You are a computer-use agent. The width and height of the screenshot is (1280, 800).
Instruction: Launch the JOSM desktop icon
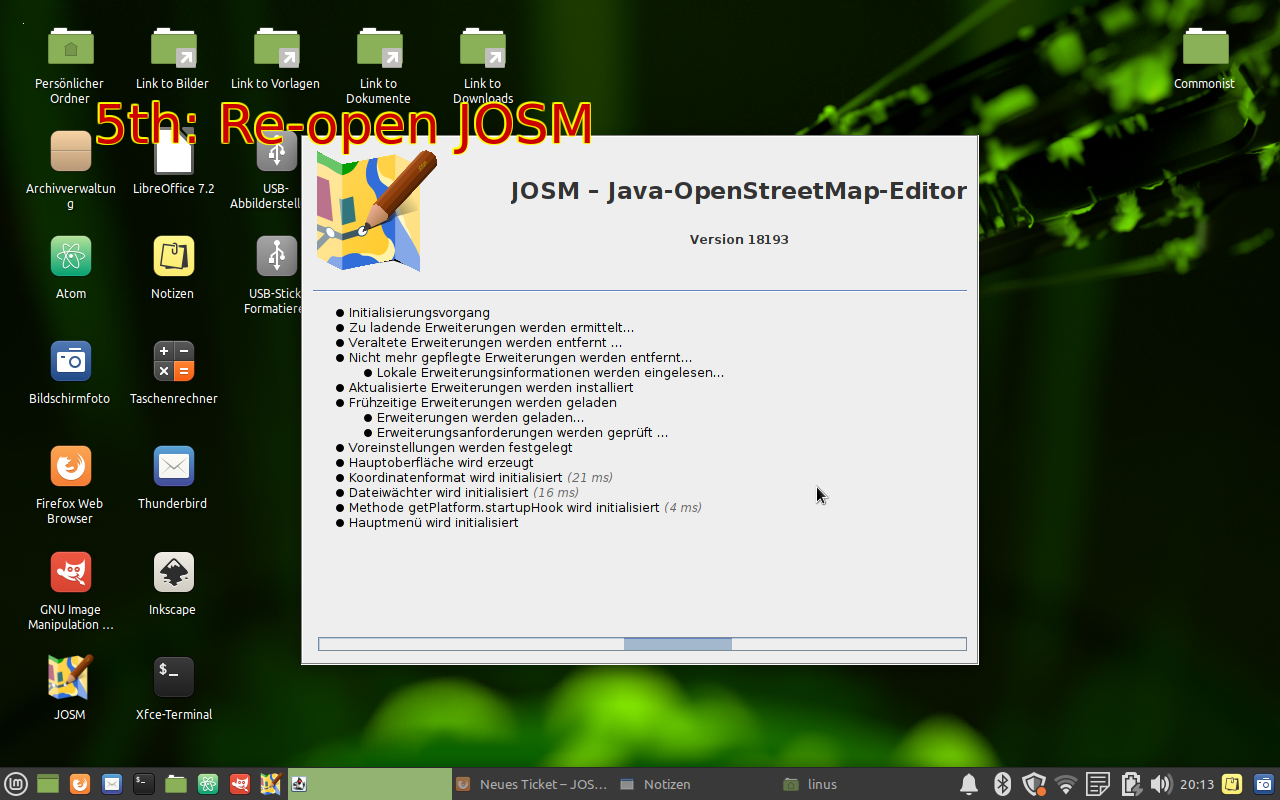71,677
